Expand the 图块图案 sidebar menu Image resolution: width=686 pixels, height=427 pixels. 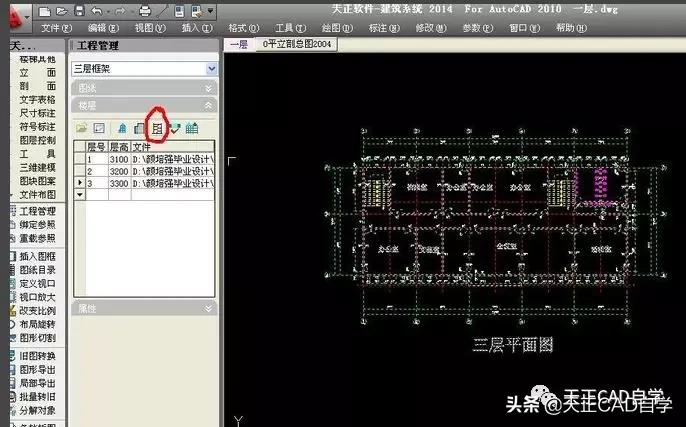click(38, 181)
